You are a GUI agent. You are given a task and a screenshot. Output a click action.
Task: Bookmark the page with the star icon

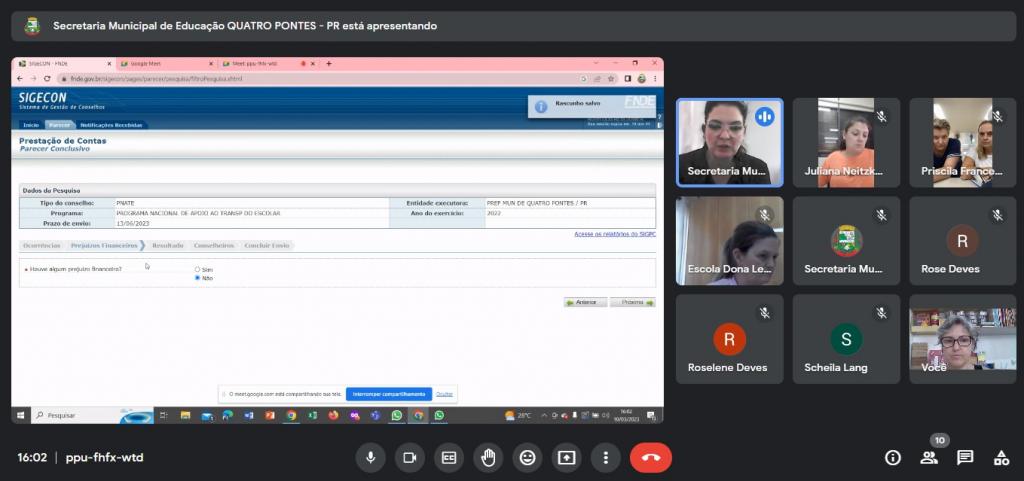coord(611,78)
